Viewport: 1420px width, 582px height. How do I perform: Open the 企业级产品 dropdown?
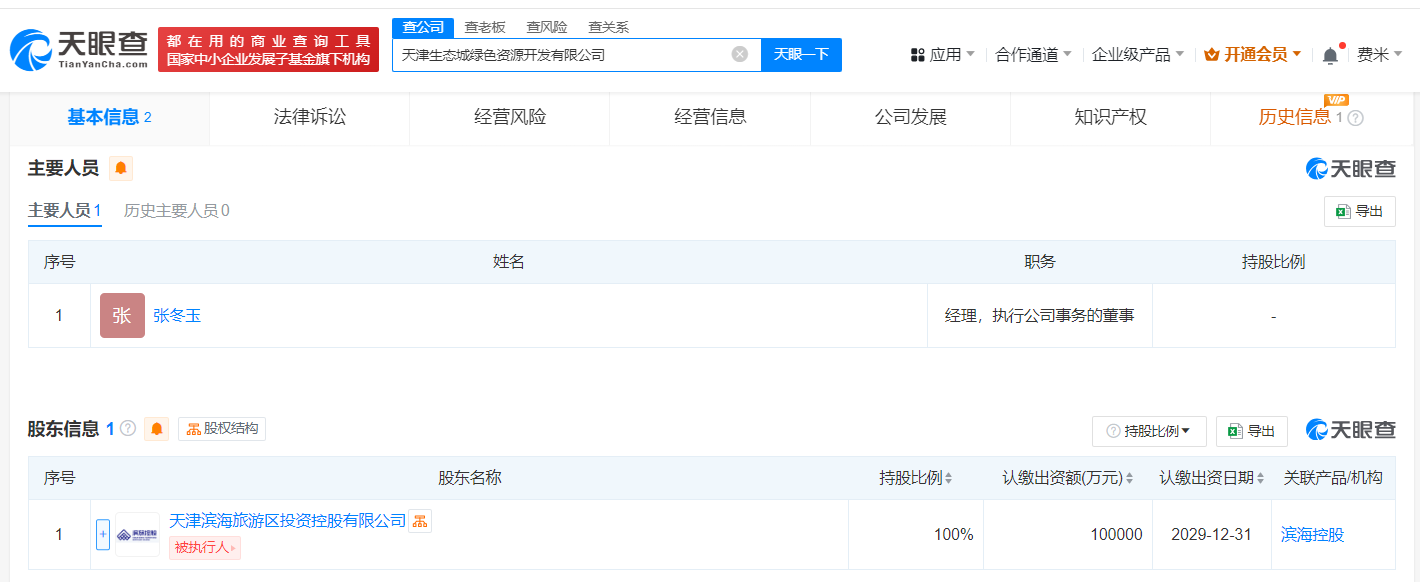pyautogui.click(x=1137, y=55)
